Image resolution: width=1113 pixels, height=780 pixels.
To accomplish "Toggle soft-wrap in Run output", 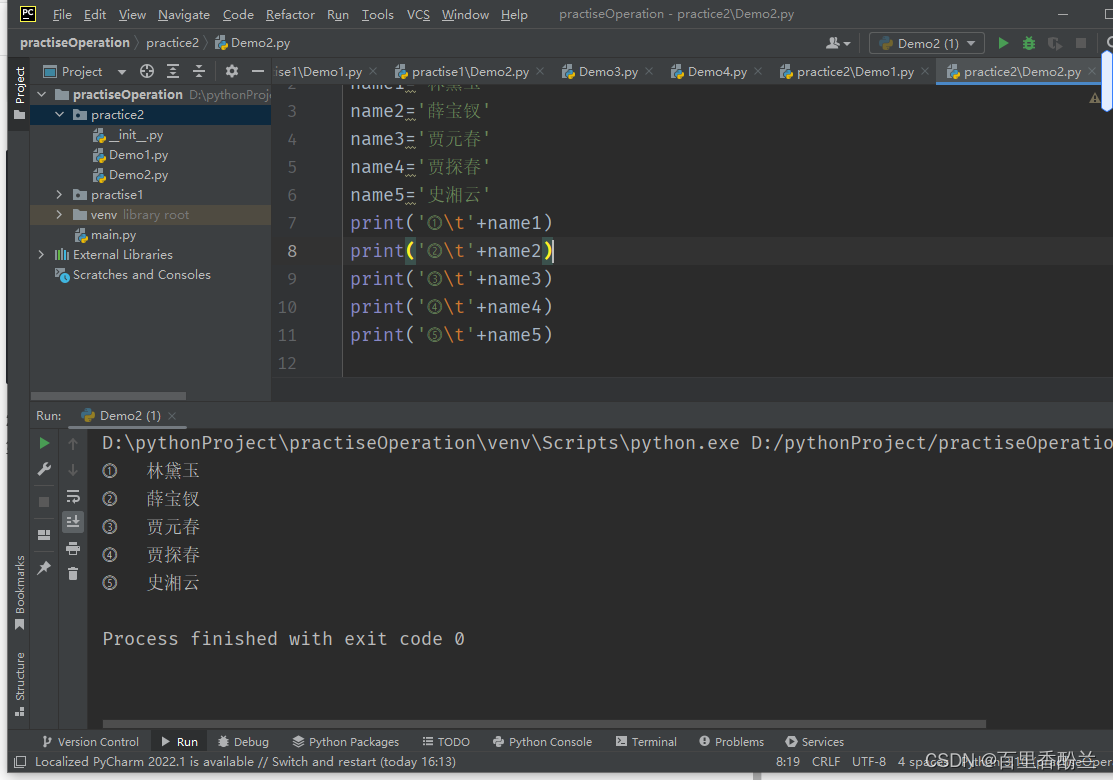I will (72, 496).
